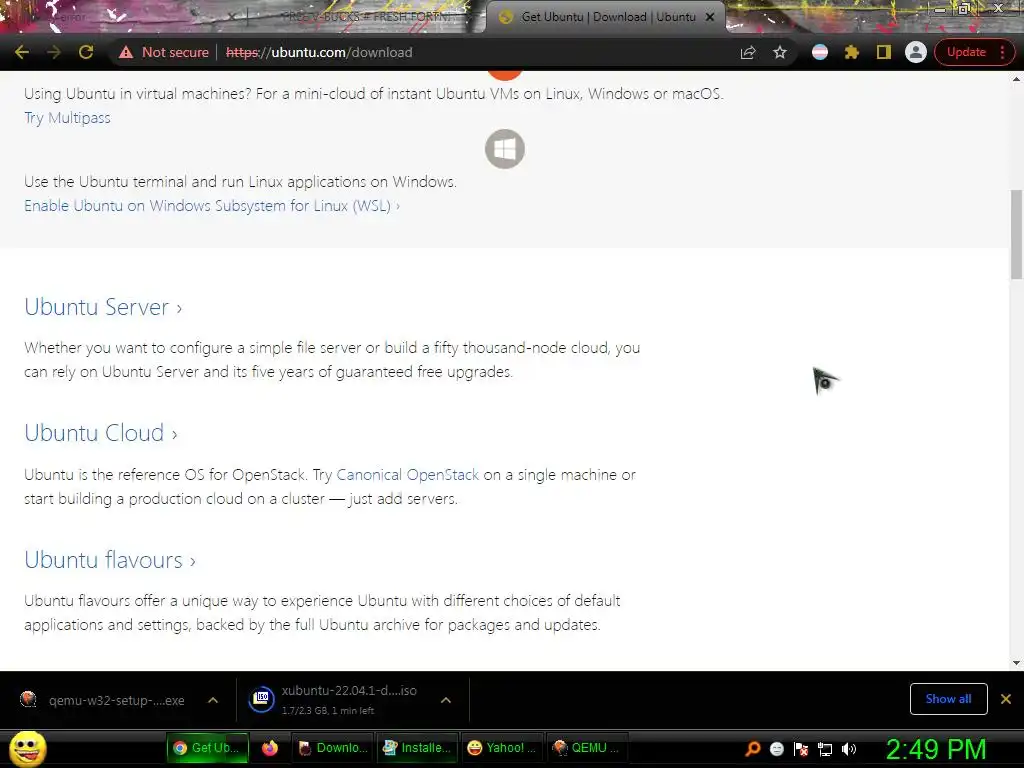This screenshot has width=1024, height=768.
Task: Click the round face tray icon
Action: click(776, 749)
